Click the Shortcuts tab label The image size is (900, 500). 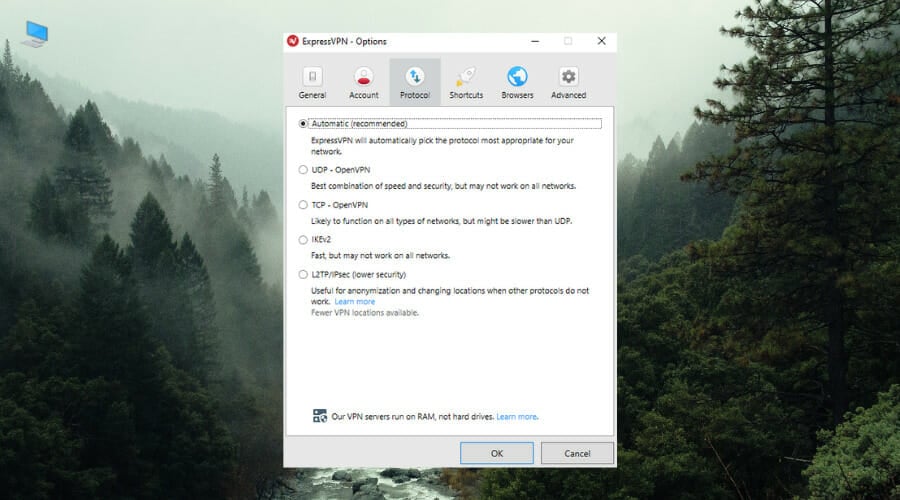point(466,95)
